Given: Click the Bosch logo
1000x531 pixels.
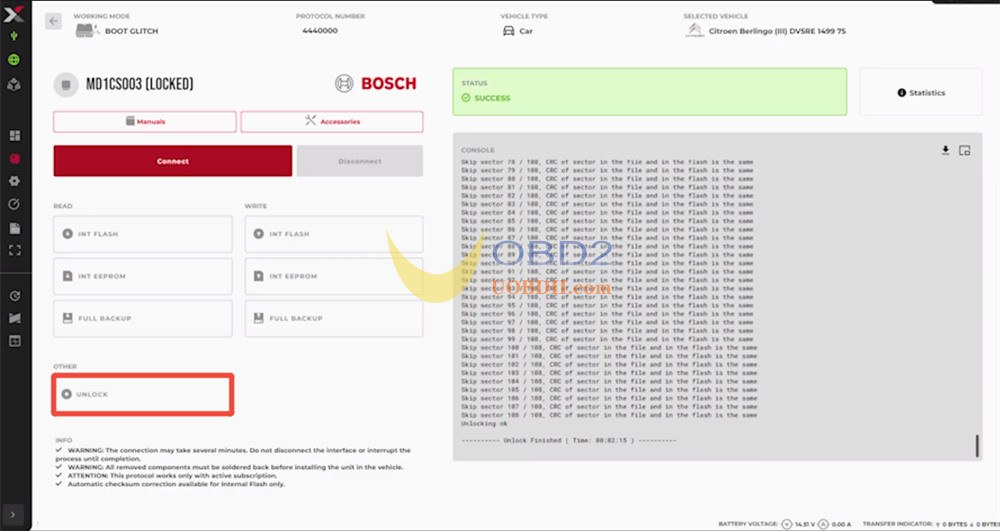Looking at the screenshot, I should click(376, 84).
